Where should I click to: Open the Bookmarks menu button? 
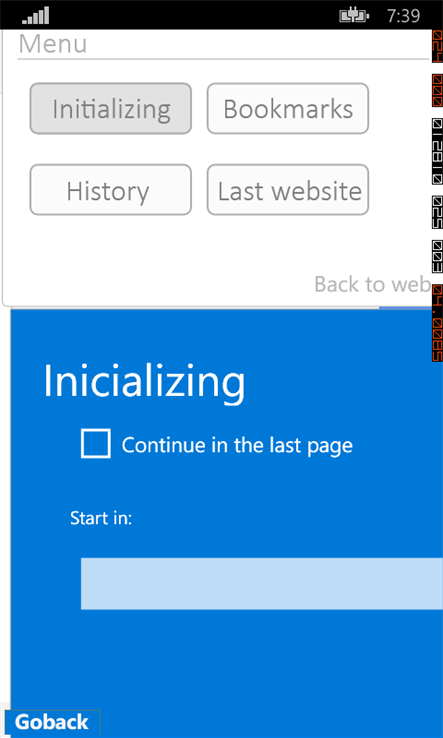(288, 109)
